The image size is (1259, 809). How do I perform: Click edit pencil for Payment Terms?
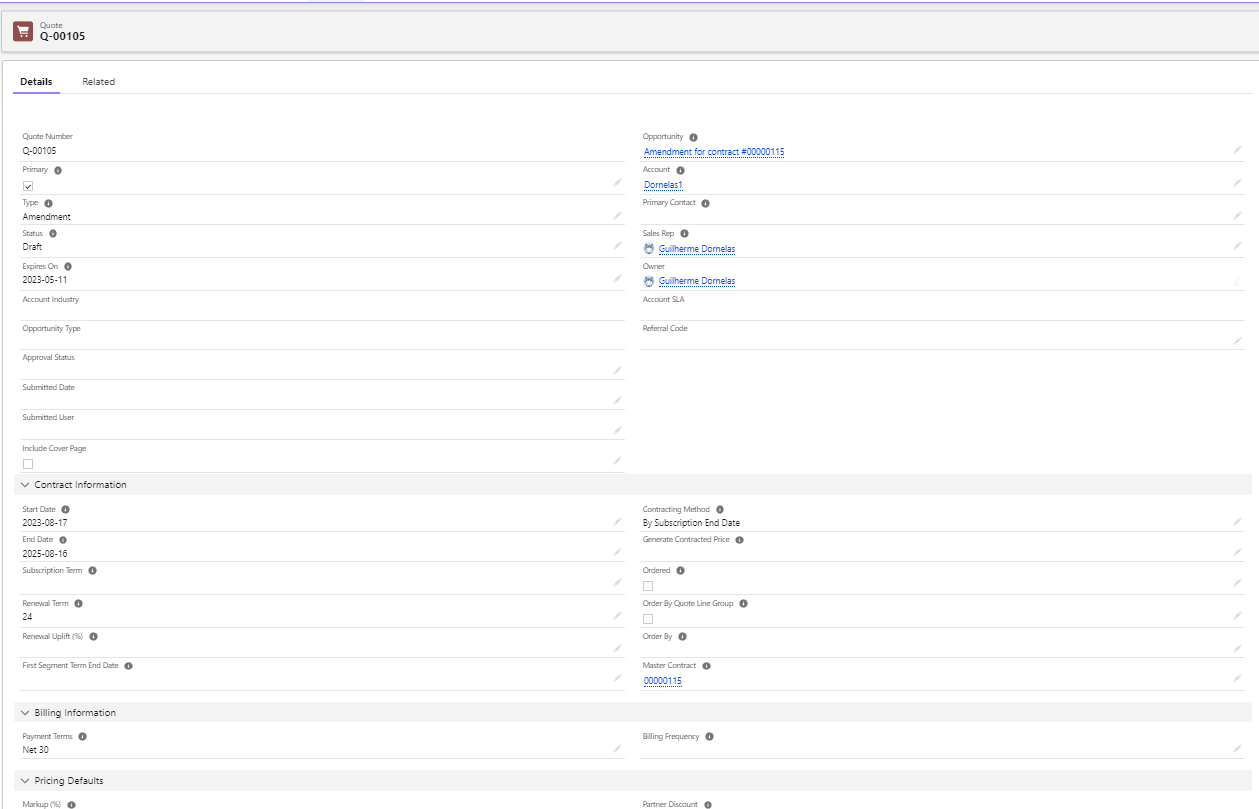click(617, 748)
